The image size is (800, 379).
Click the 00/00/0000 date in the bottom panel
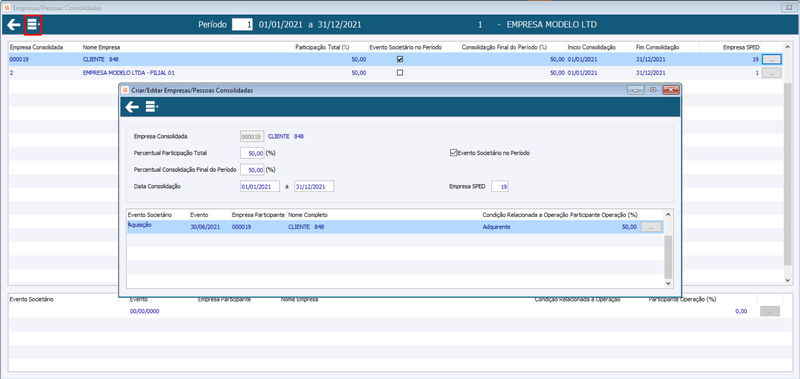coord(144,311)
